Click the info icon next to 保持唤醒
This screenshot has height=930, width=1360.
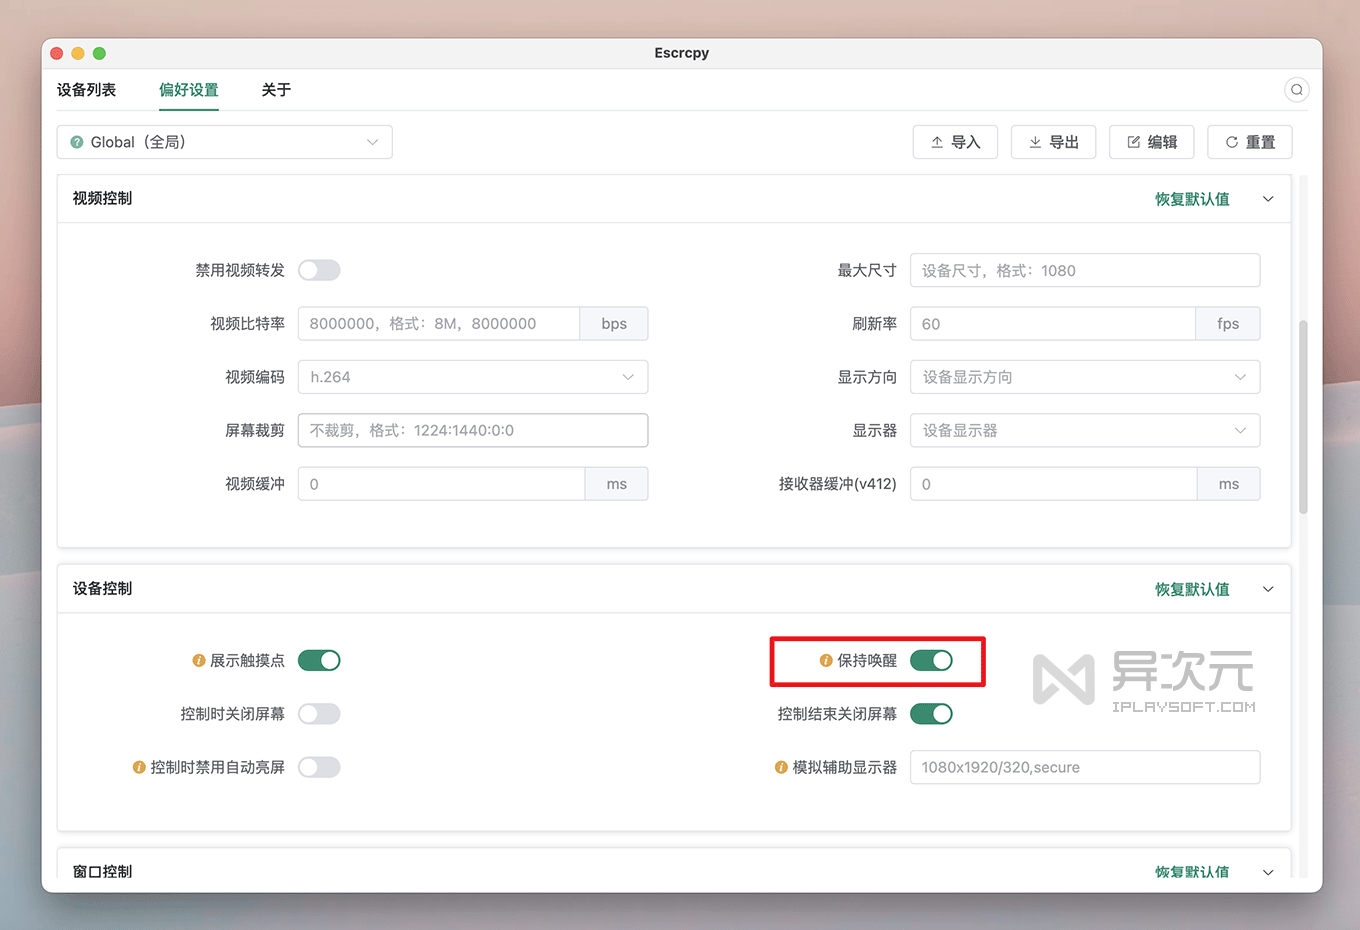(824, 660)
